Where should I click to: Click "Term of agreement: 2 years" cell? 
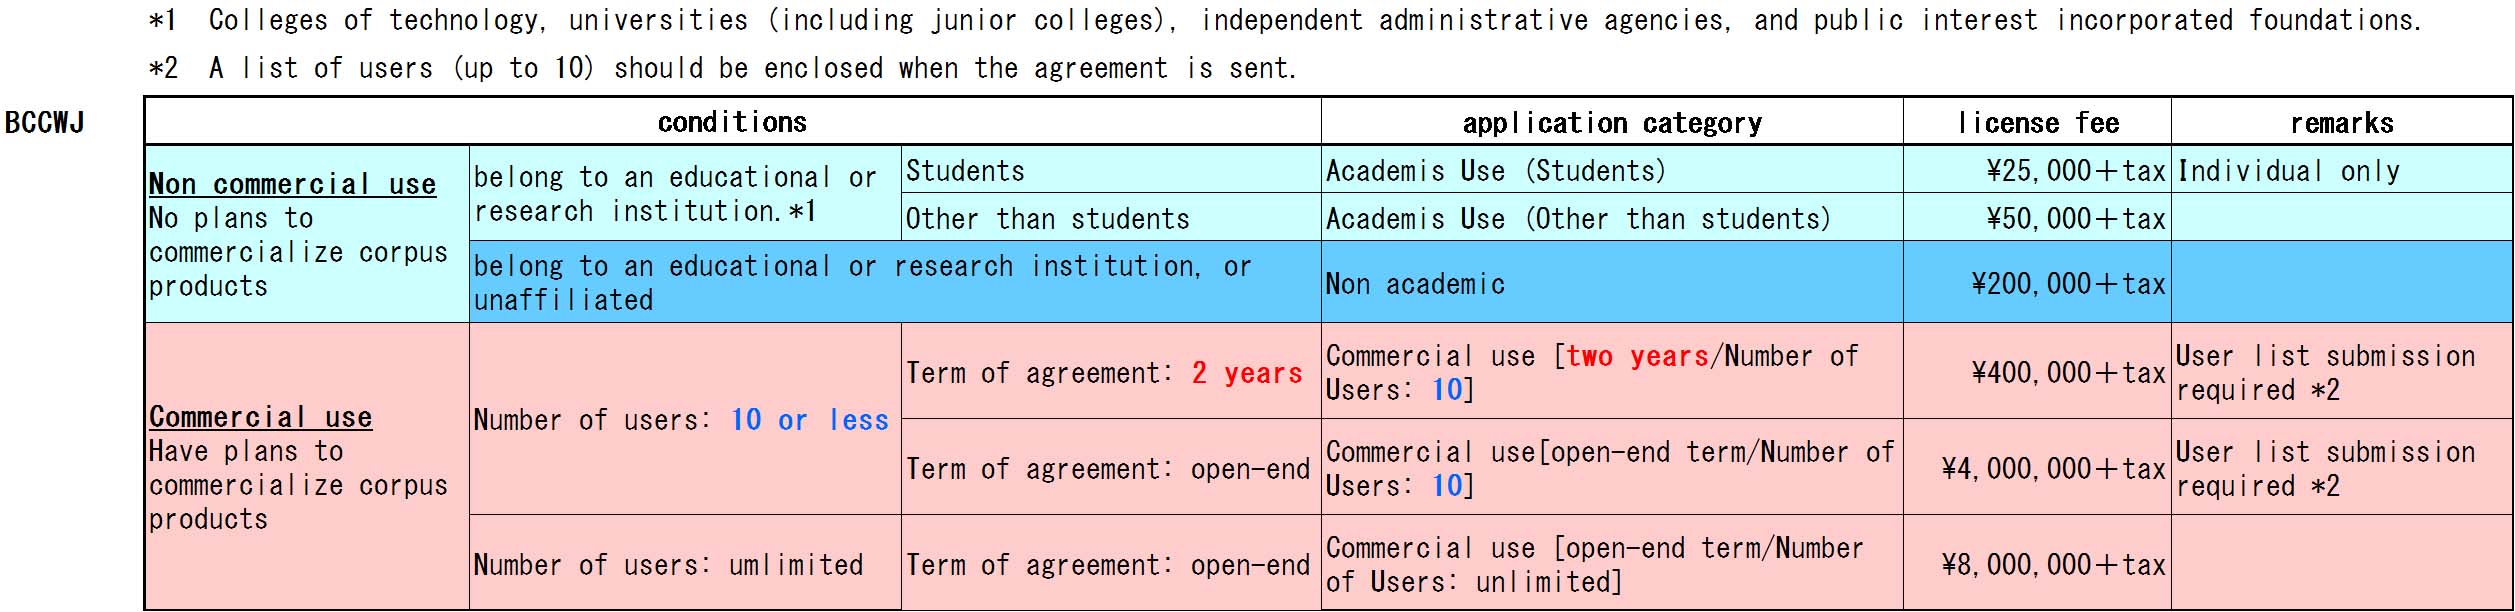[x=1104, y=373]
